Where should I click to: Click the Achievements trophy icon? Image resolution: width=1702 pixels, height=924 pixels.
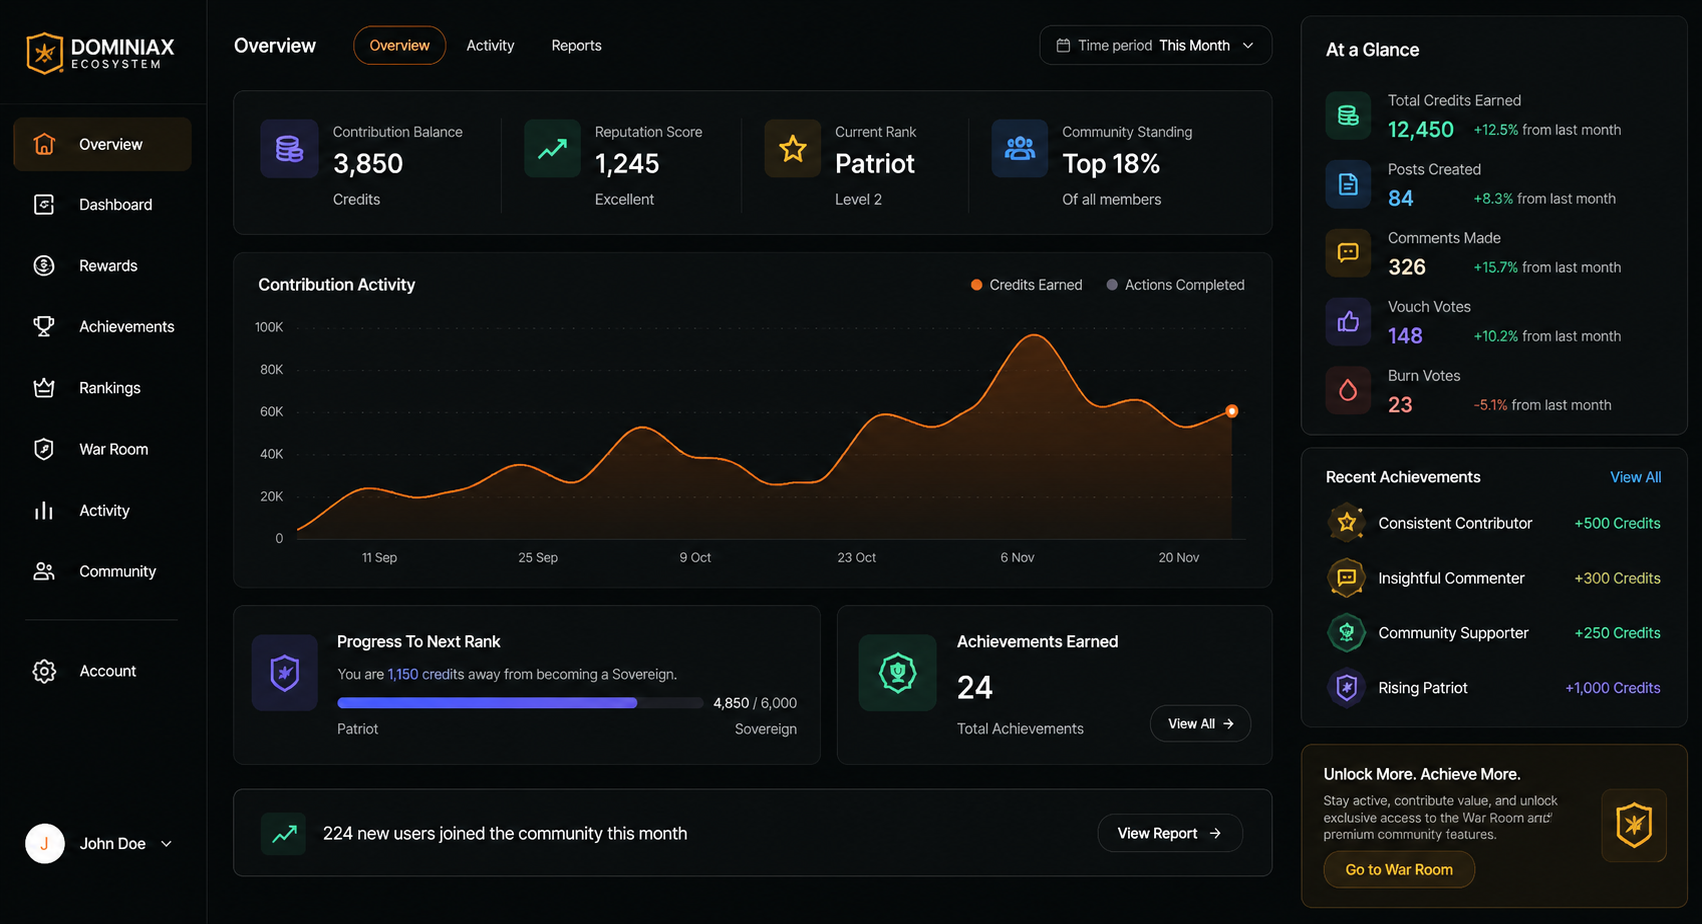44,327
